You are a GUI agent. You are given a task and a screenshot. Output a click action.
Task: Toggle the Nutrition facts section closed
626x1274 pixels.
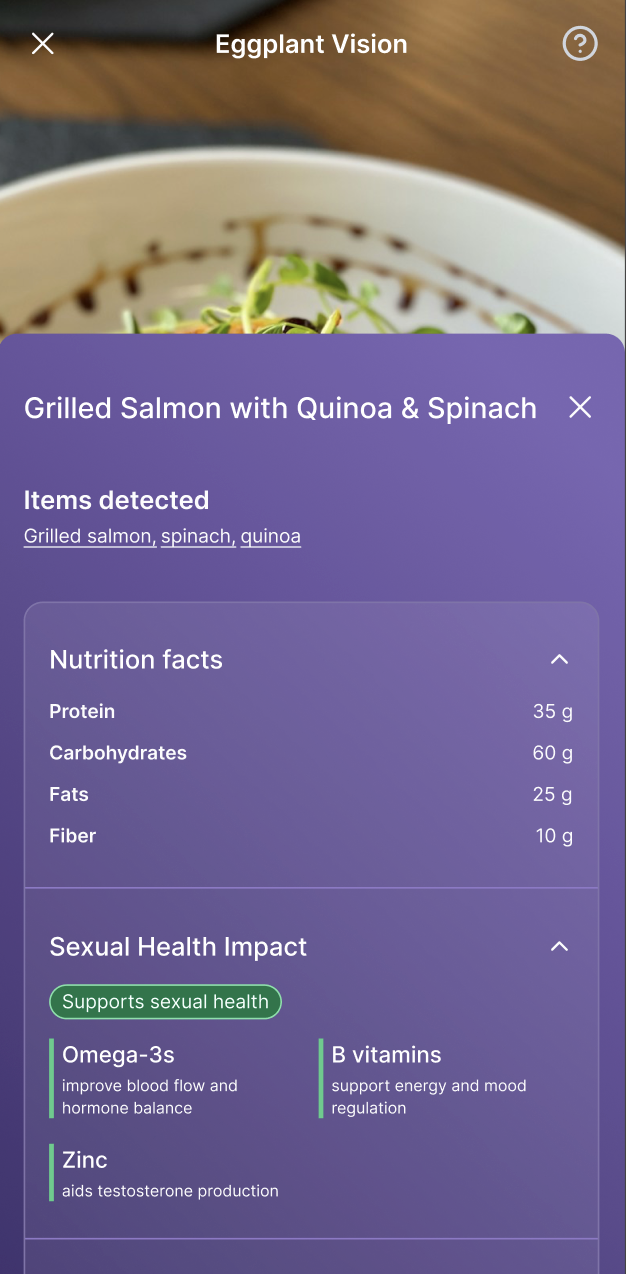point(559,659)
